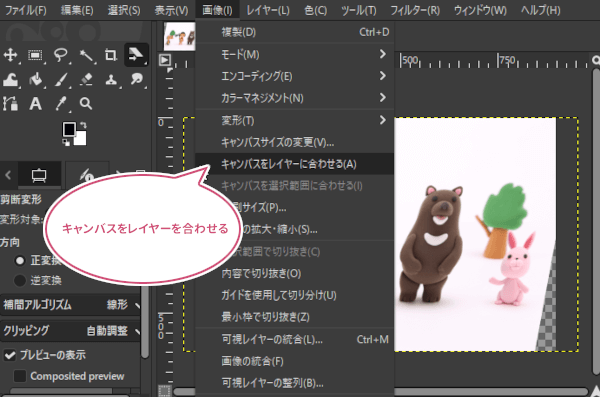Toggle quick mask at bottom-left of canvas

click(165, 391)
